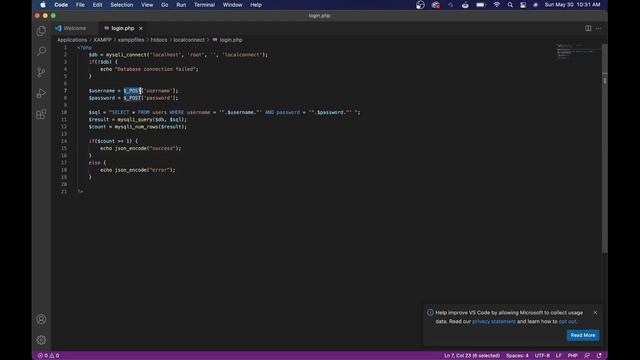
Task: Open the Help menu
Action: click(256, 5)
